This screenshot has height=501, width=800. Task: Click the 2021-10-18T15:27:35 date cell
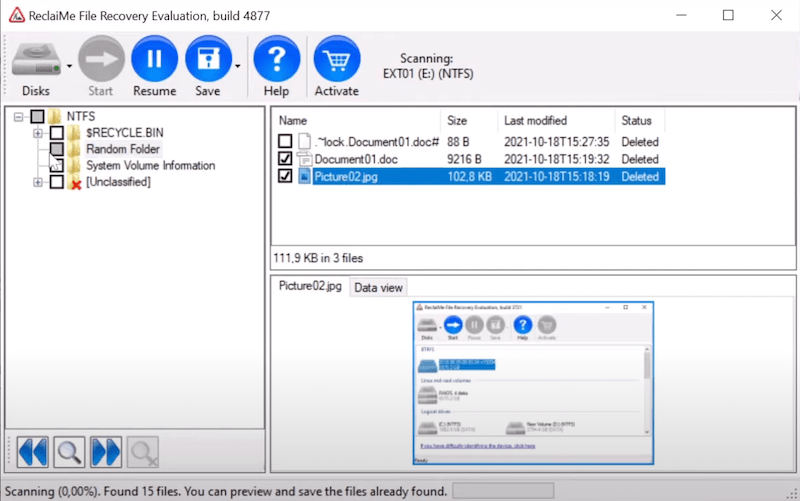557,142
